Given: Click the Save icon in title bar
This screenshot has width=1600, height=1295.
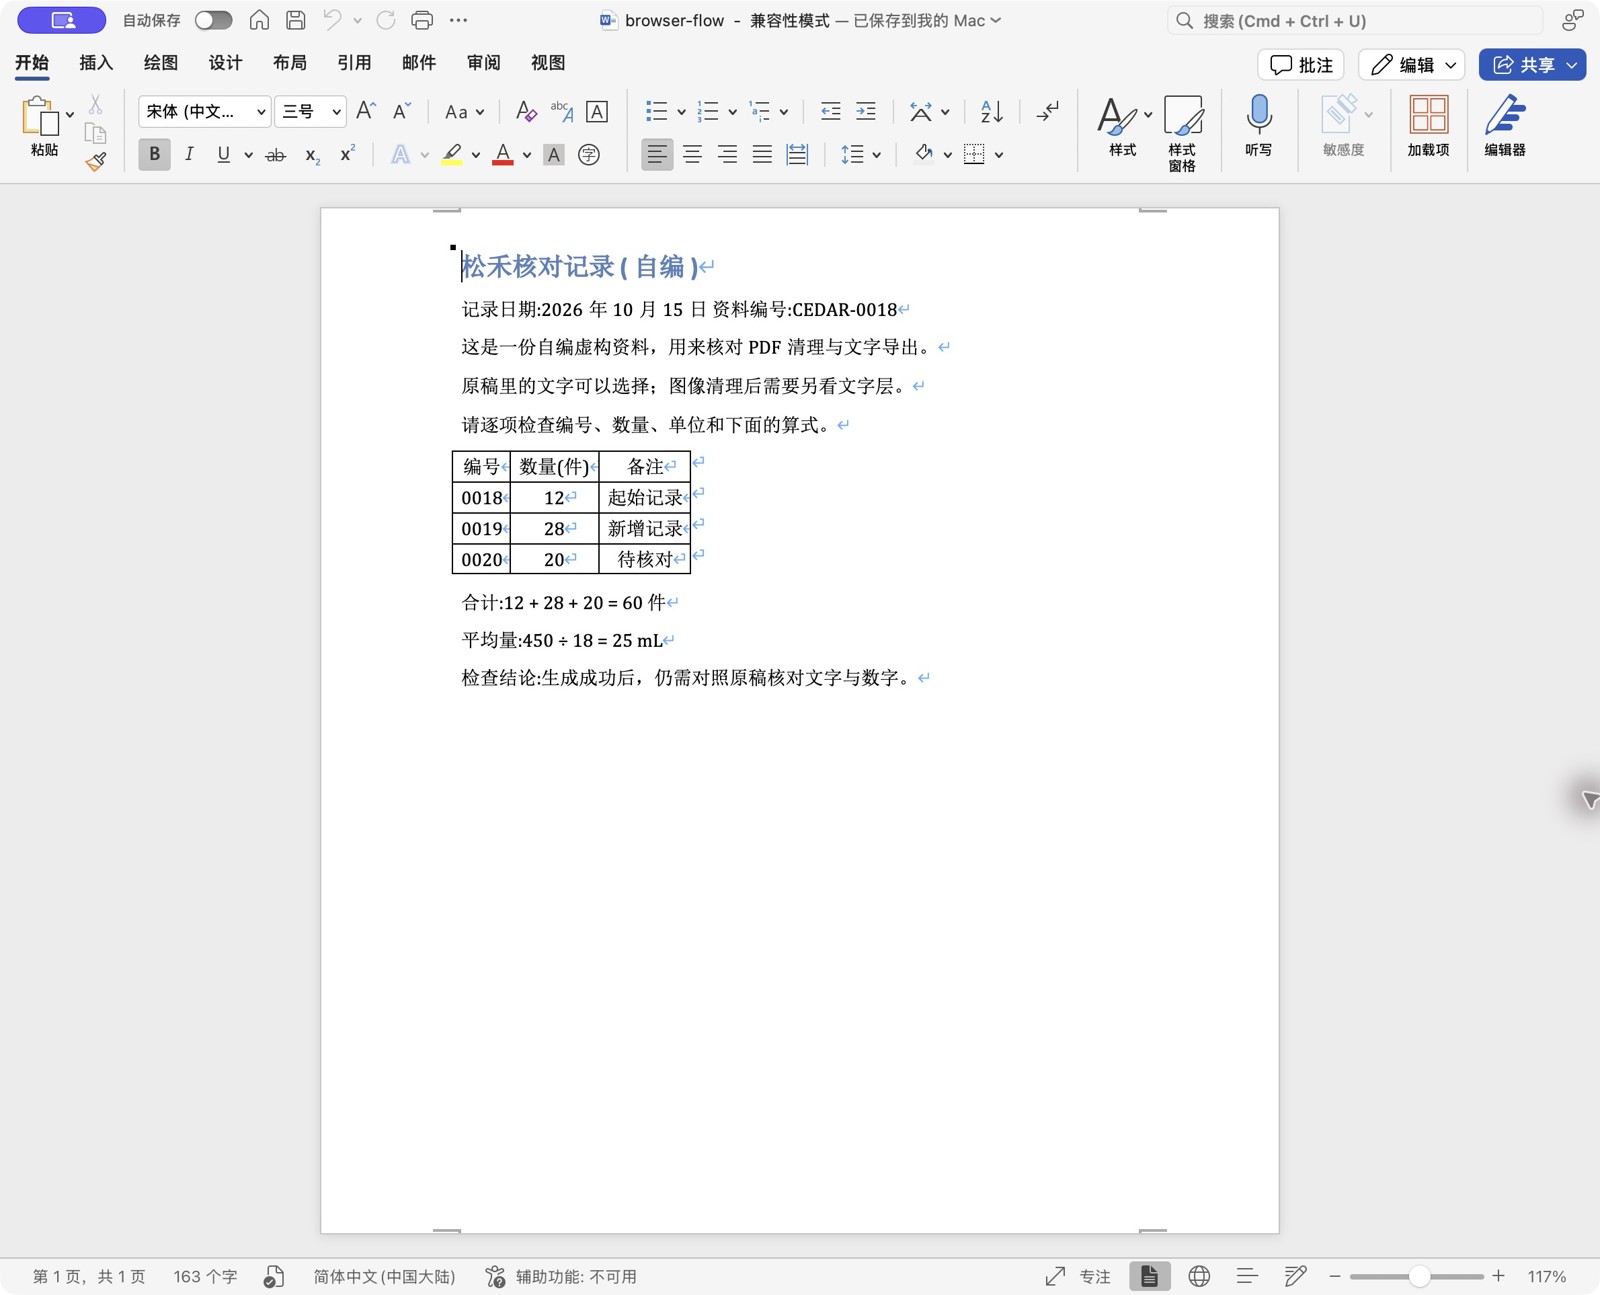Looking at the screenshot, I should click(x=296, y=20).
